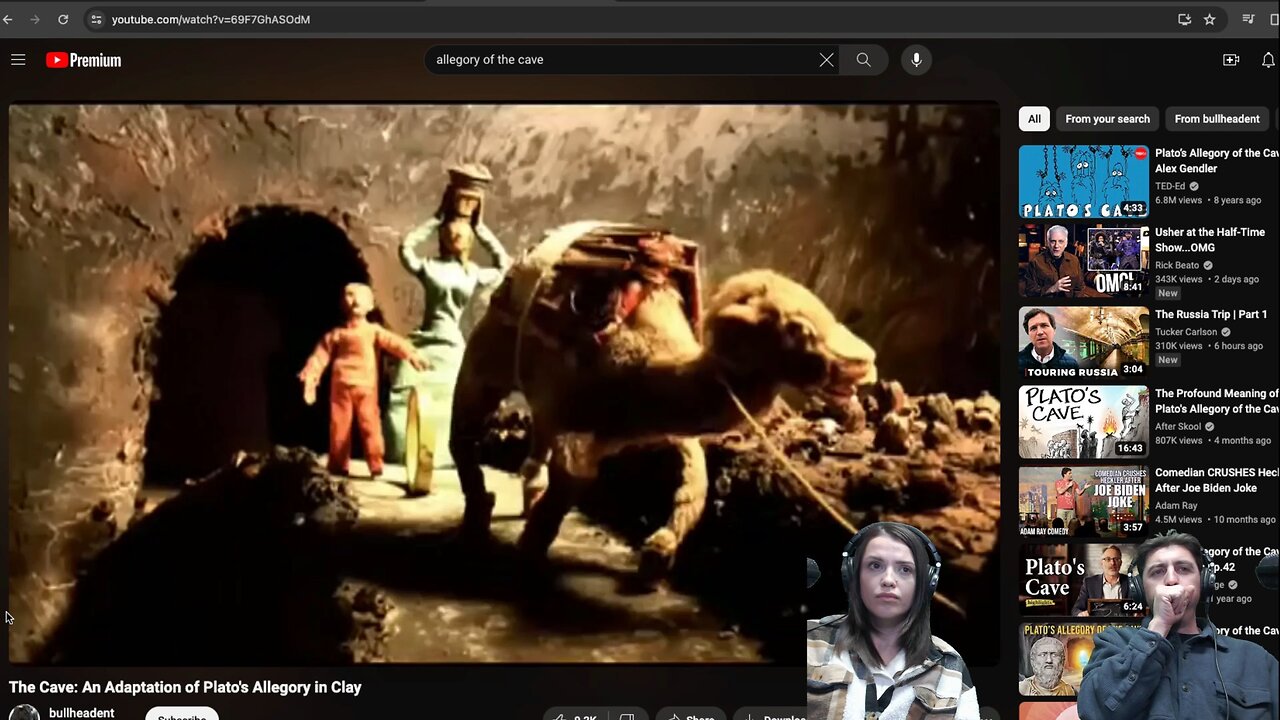Open 'Usher at the Half-Time Show...OMG' title
Viewport: 1280px width, 720px height.
point(1210,240)
